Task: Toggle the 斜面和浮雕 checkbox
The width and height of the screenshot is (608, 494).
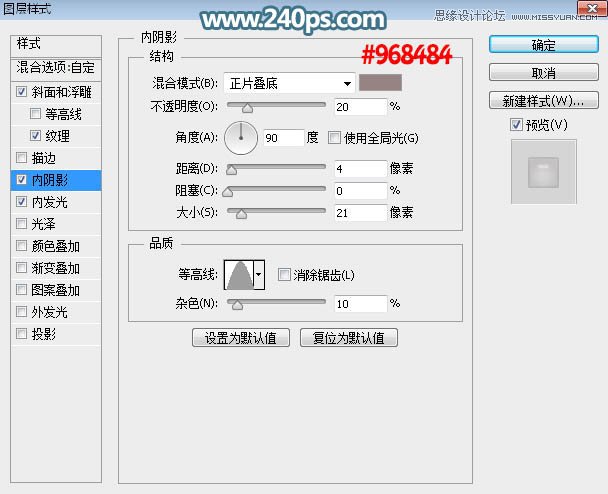Action: 21,92
